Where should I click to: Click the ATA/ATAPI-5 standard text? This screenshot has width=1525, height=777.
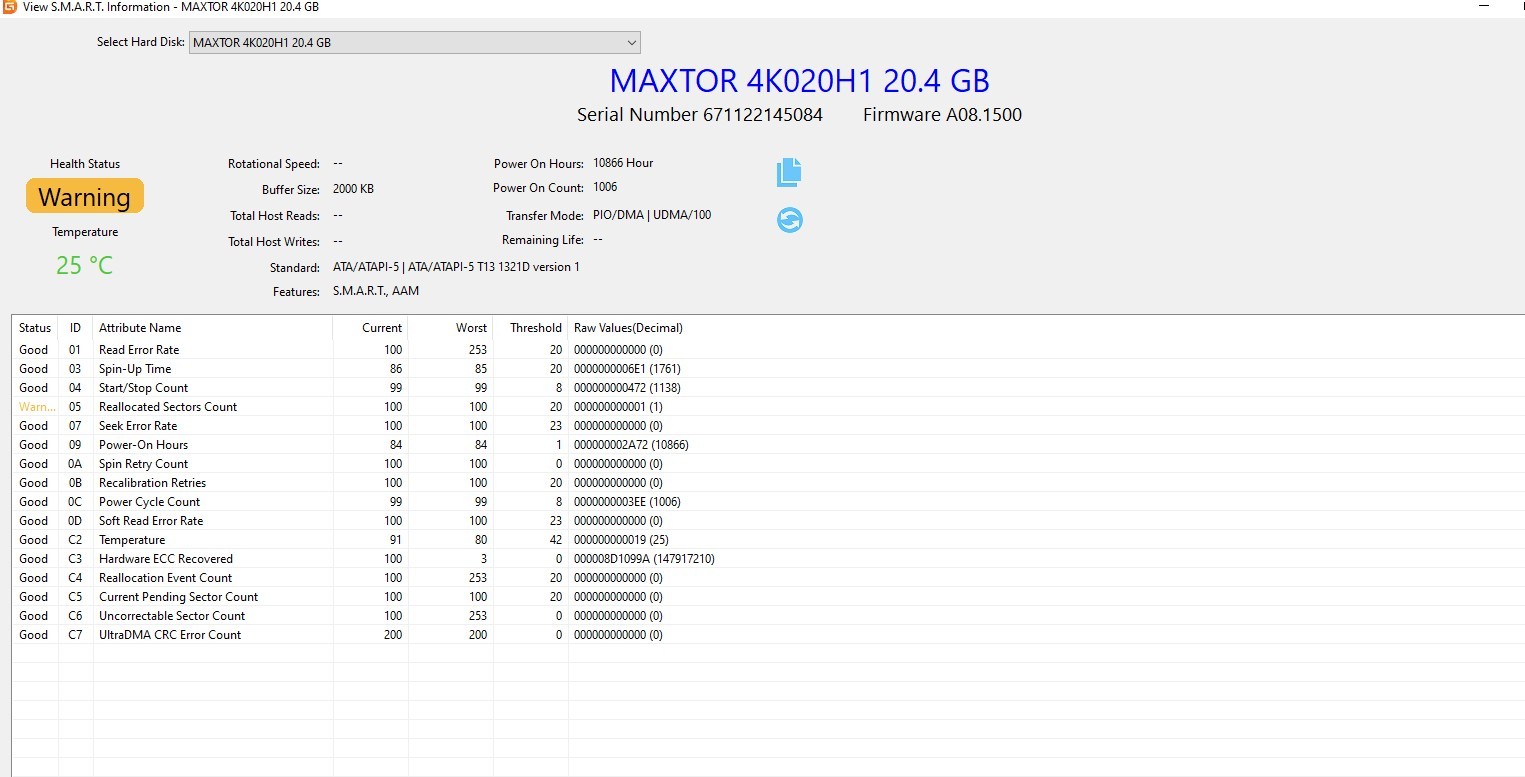pos(456,267)
